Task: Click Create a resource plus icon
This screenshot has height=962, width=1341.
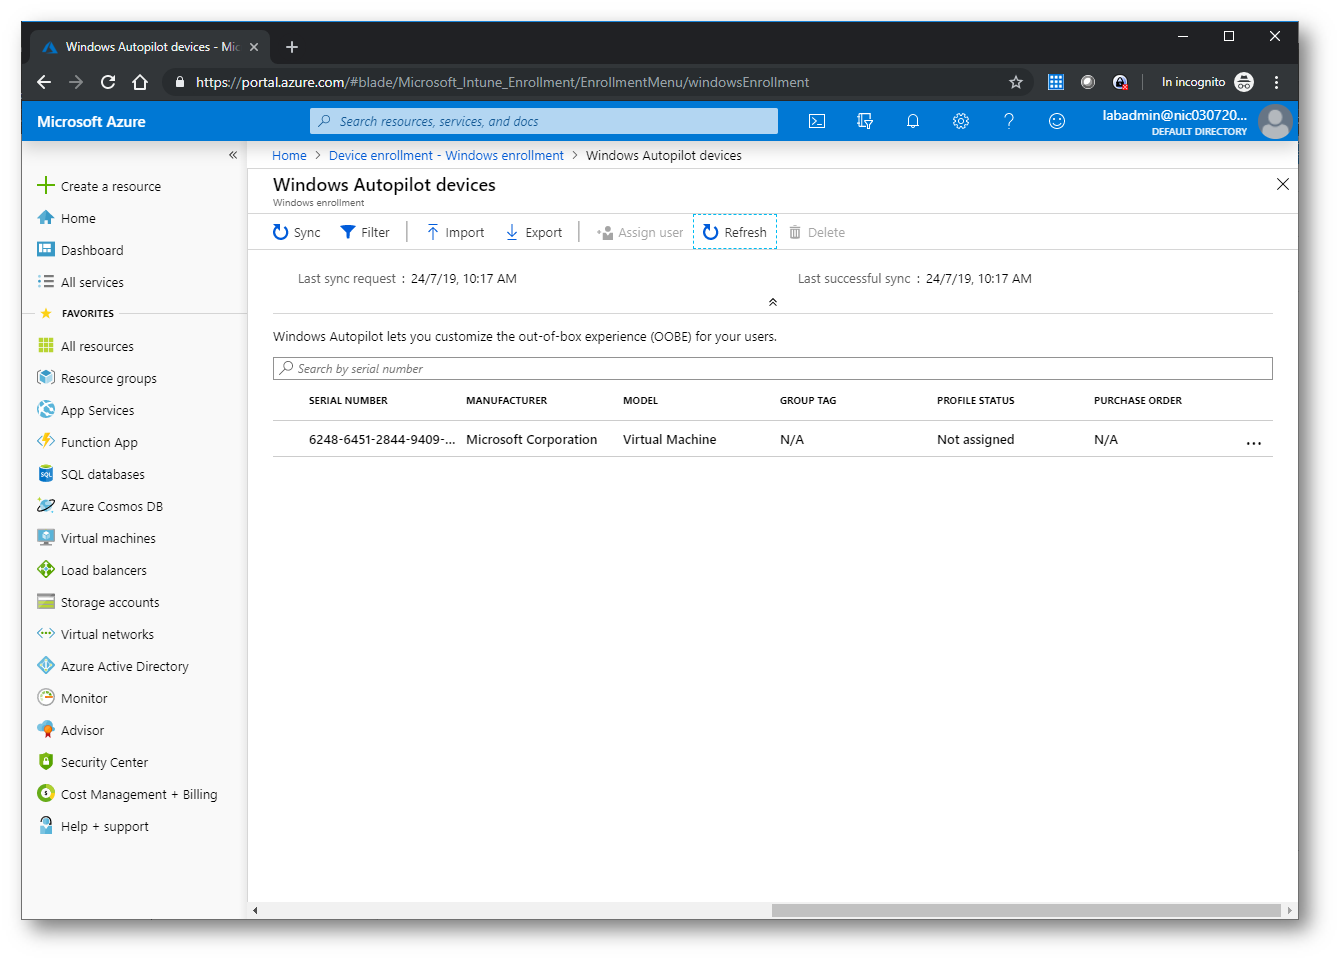Action: tap(45, 185)
